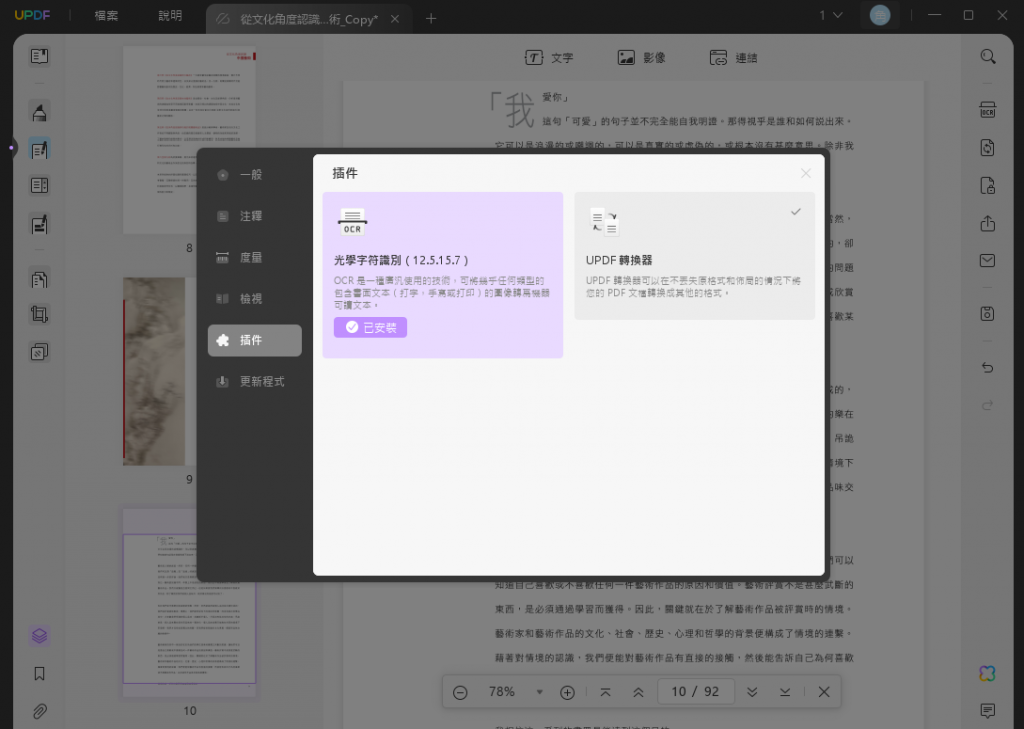Click the Redo arrow icon

pyautogui.click(x=987, y=405)
